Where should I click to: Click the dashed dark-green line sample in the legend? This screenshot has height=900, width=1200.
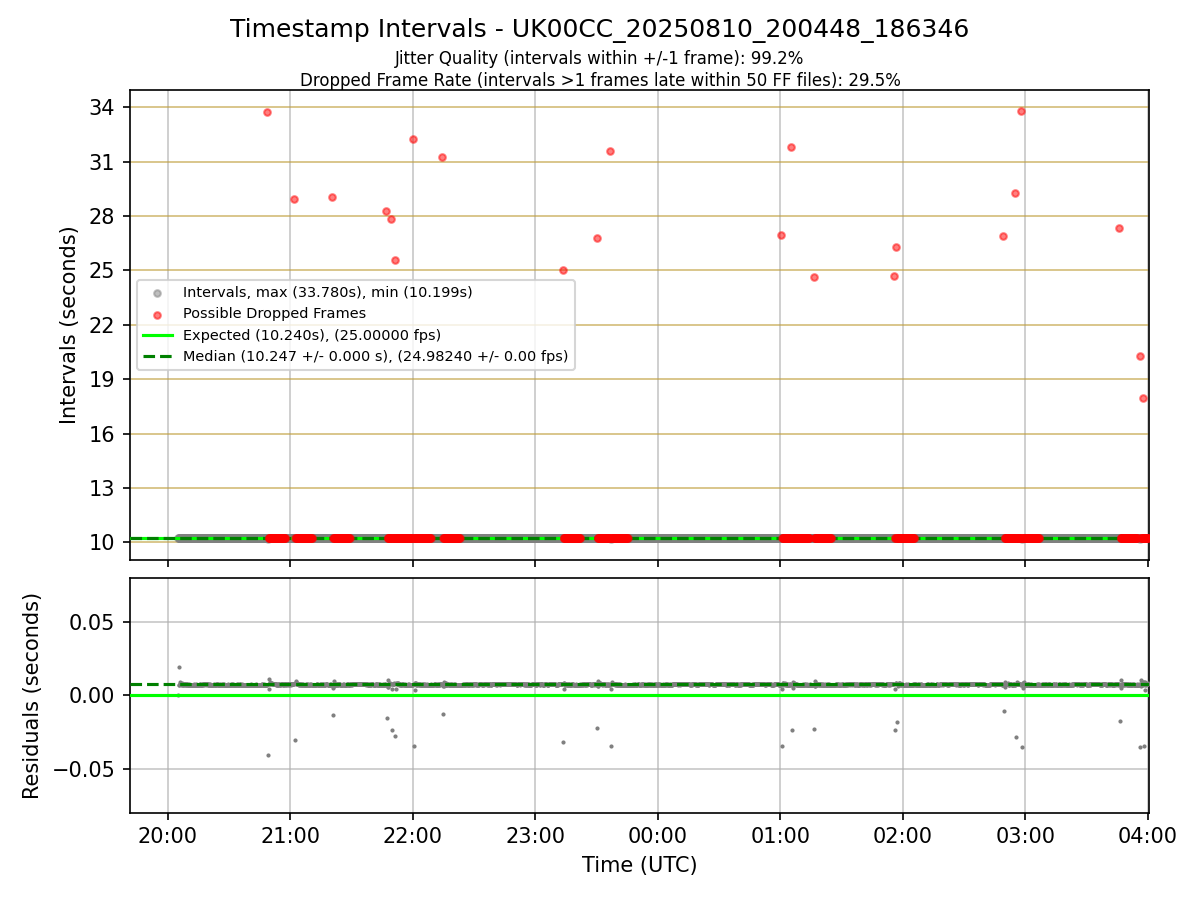pos(157,356)
